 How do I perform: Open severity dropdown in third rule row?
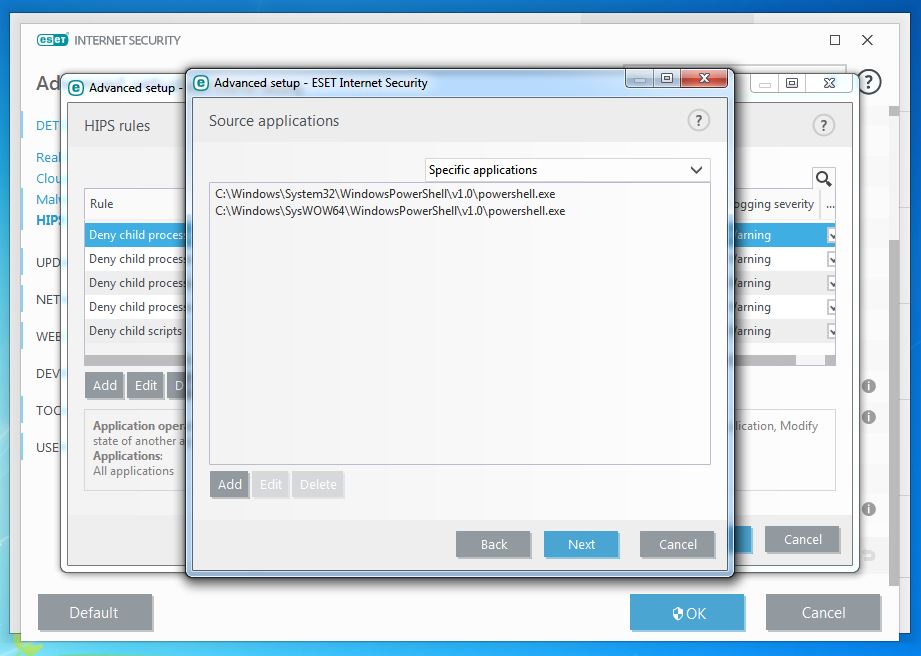tap(831, 283)
